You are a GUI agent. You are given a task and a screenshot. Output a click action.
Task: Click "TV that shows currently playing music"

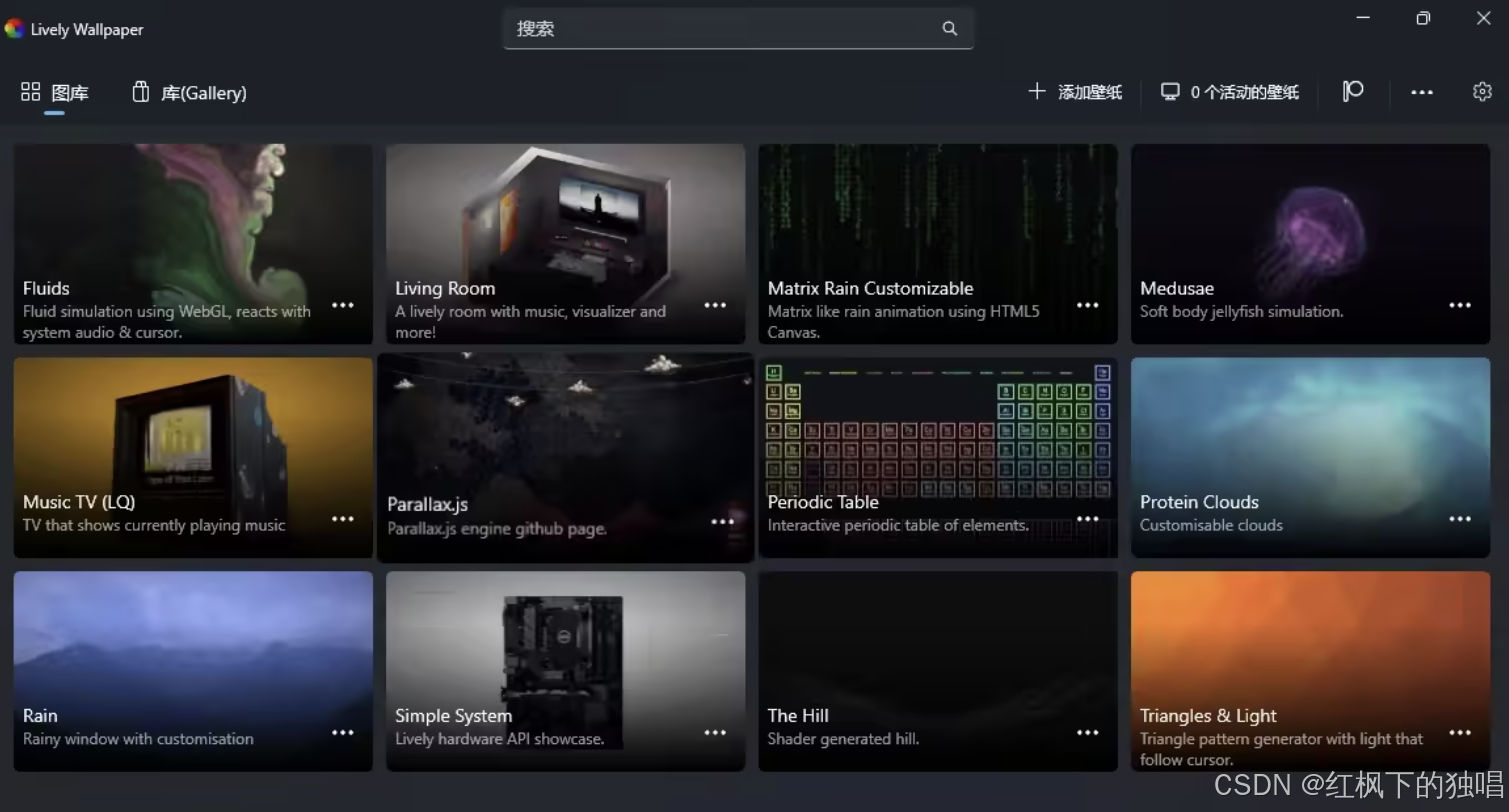pos(154,525)
